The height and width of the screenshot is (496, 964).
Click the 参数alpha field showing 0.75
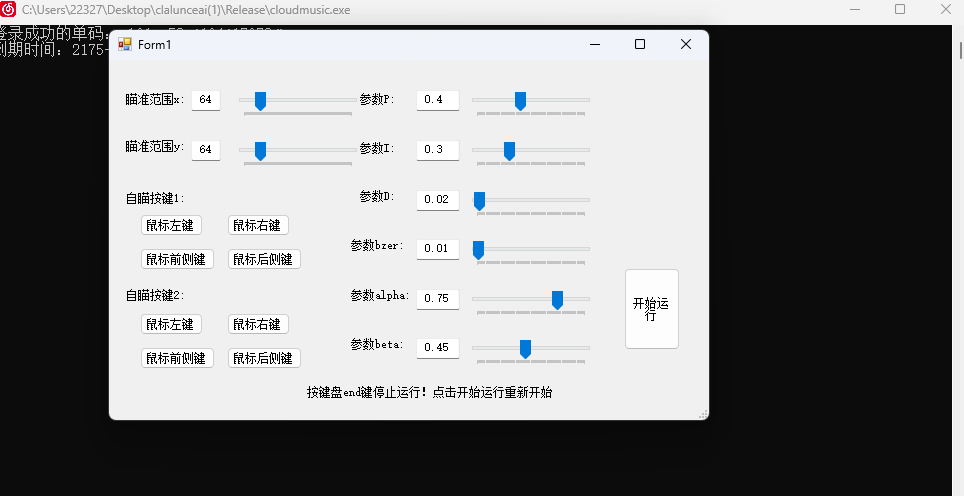pos(438,299)
